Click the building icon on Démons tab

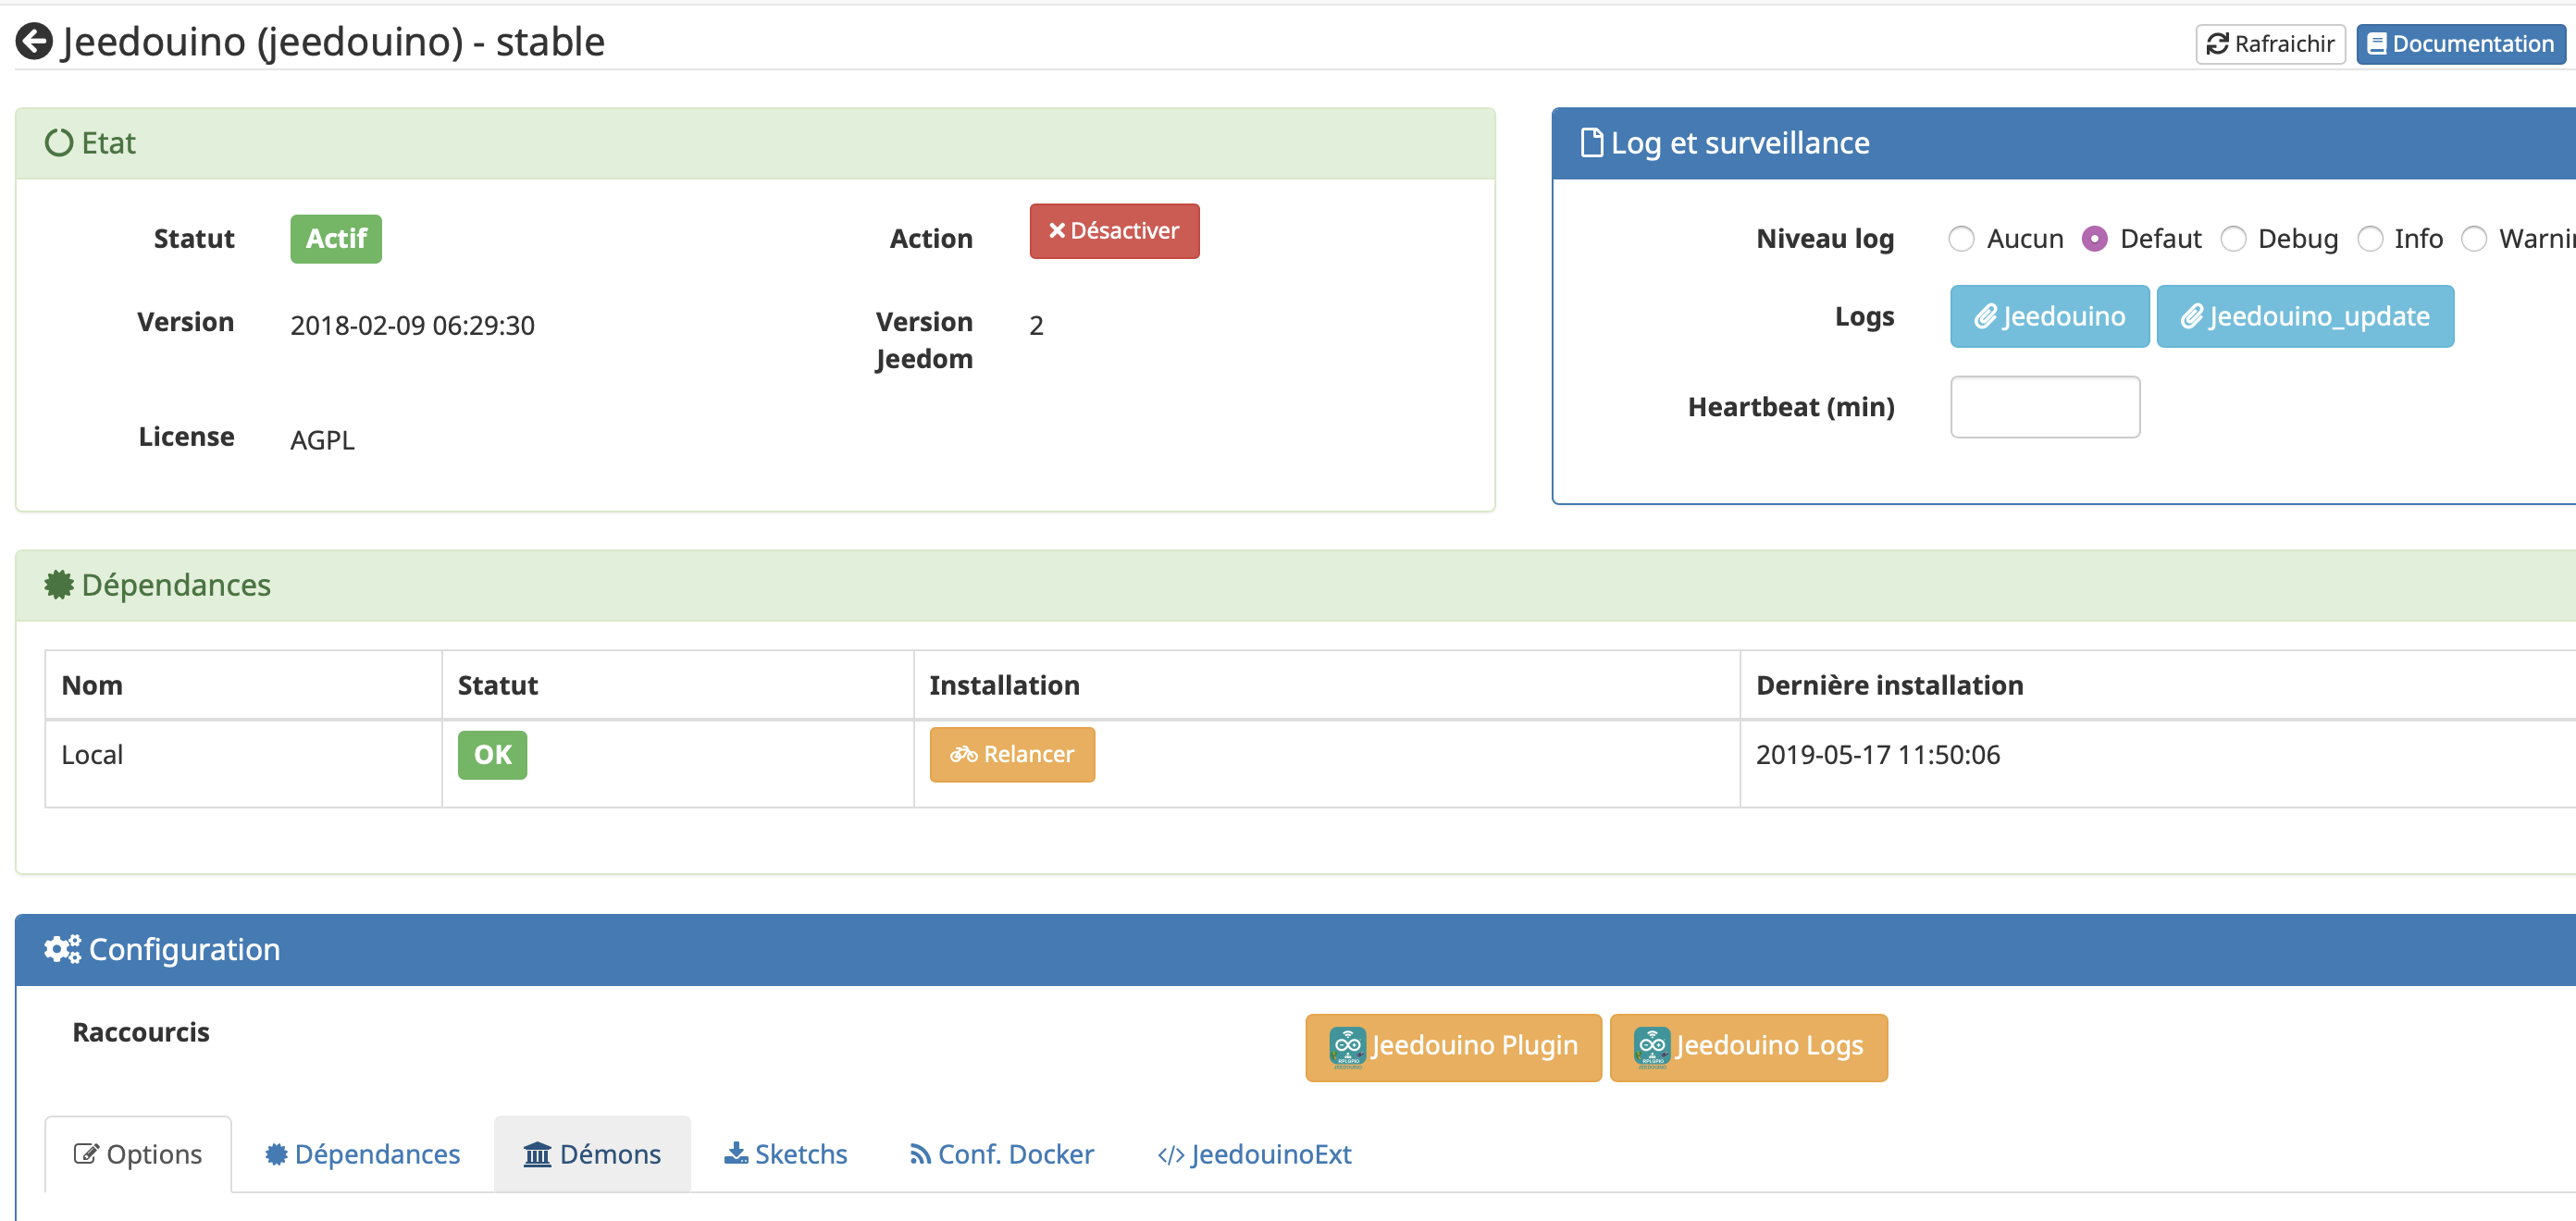537,1154
